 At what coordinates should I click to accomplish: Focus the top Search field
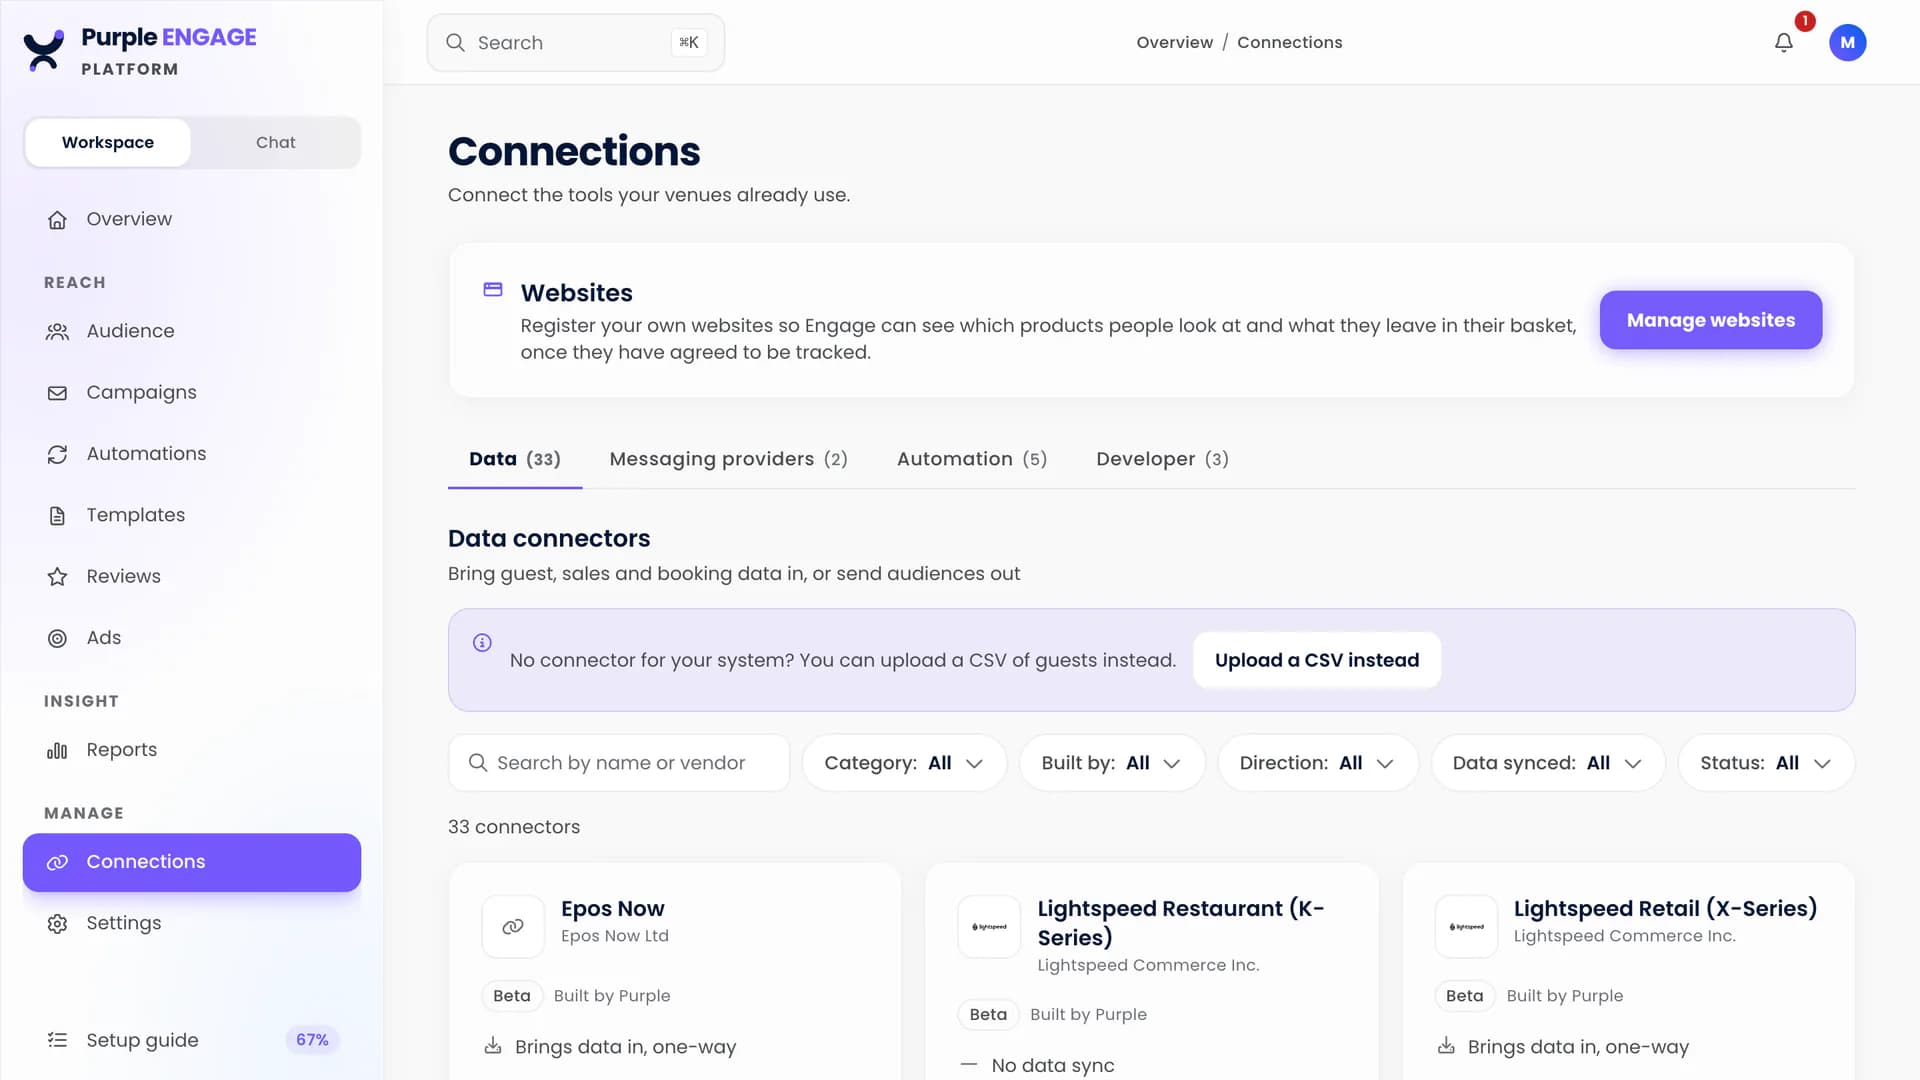[575, 42]
